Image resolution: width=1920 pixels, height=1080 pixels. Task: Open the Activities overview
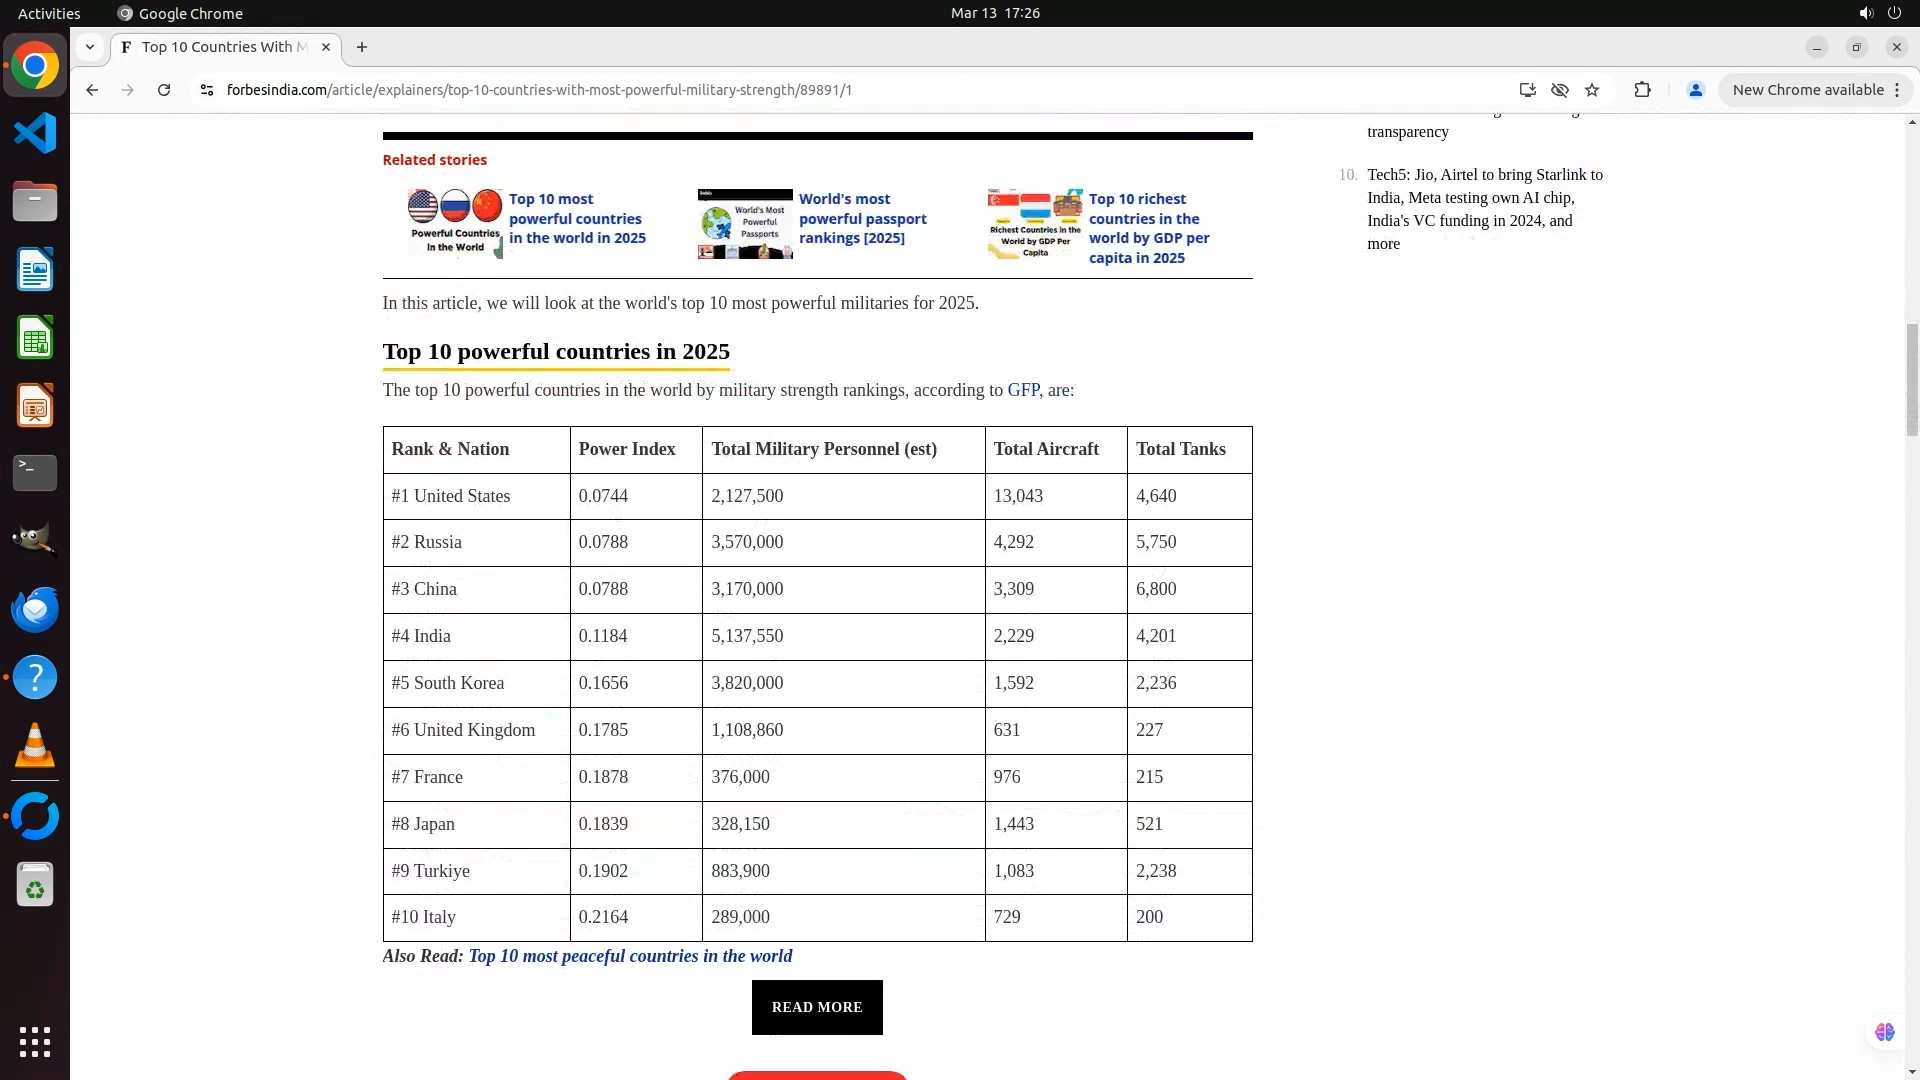point(49,13)
